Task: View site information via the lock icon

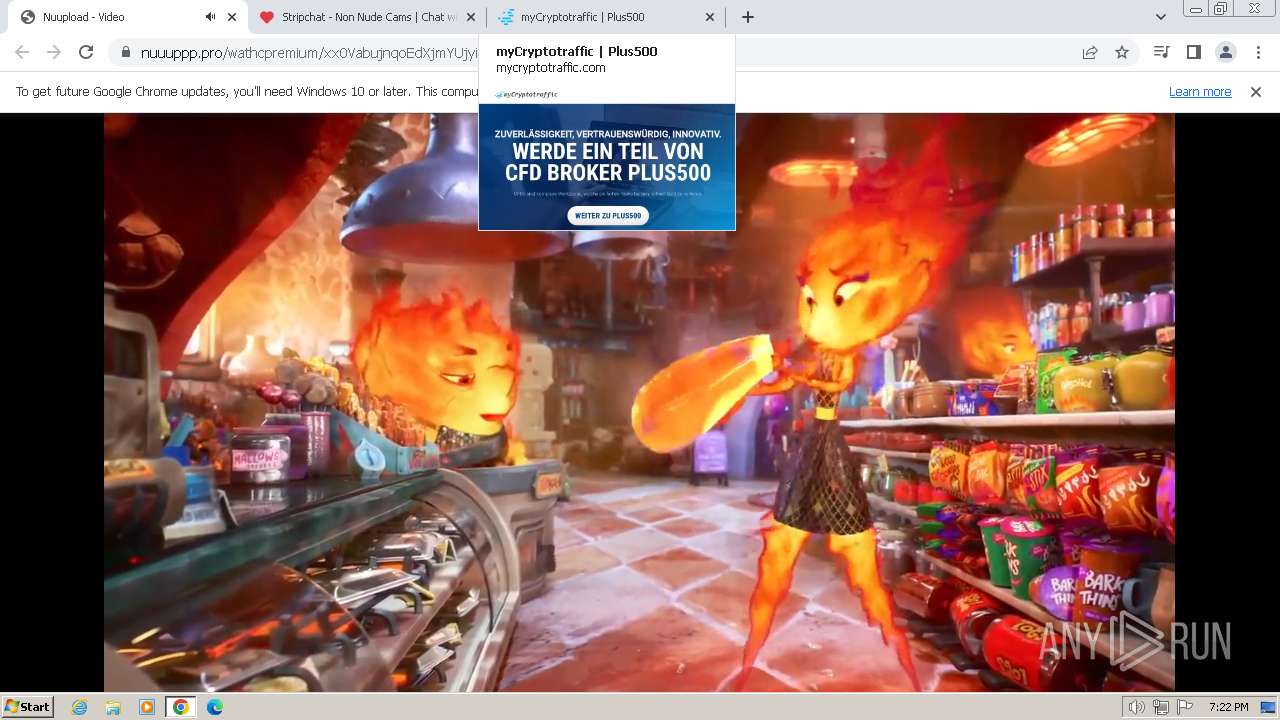Action: (125, 53)
